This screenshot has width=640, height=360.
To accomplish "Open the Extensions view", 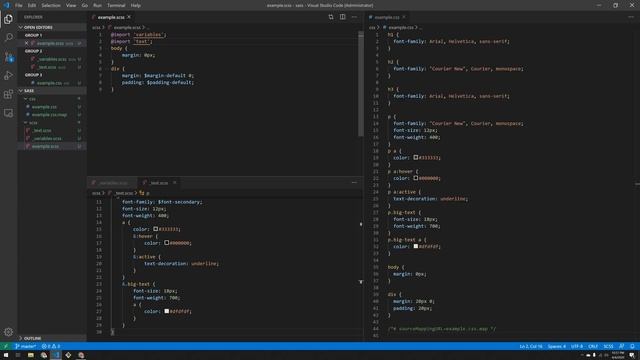I will (x=8, y=94).
